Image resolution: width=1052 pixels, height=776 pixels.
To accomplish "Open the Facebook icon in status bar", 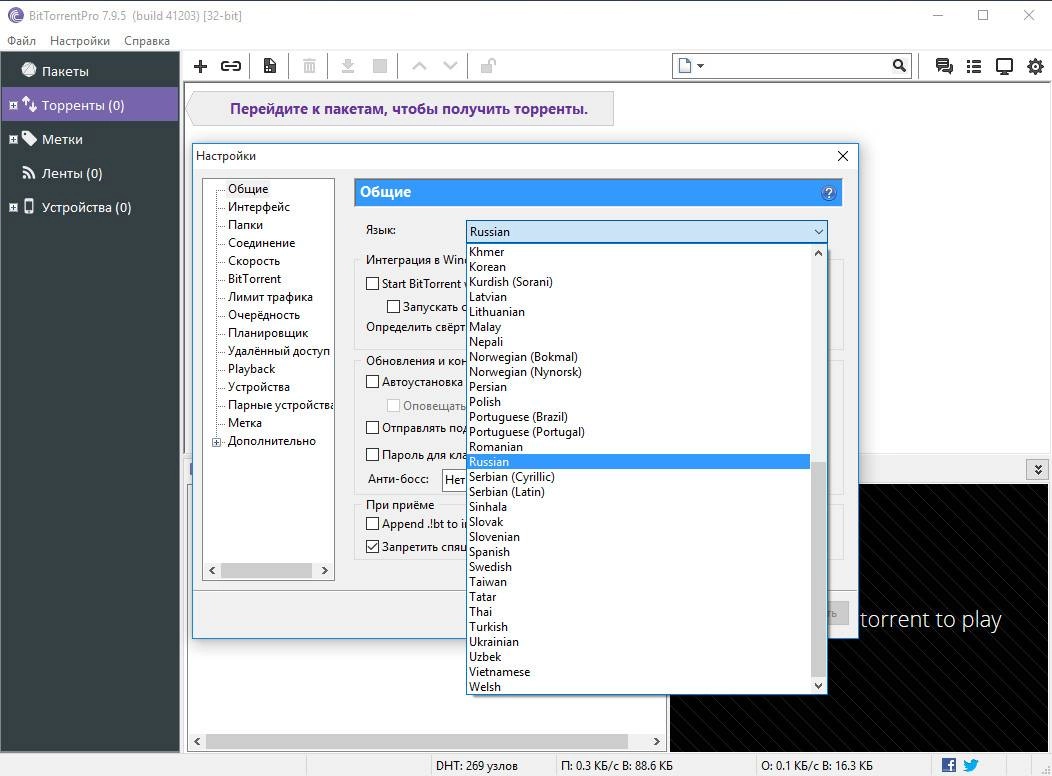I will [949, 765].
